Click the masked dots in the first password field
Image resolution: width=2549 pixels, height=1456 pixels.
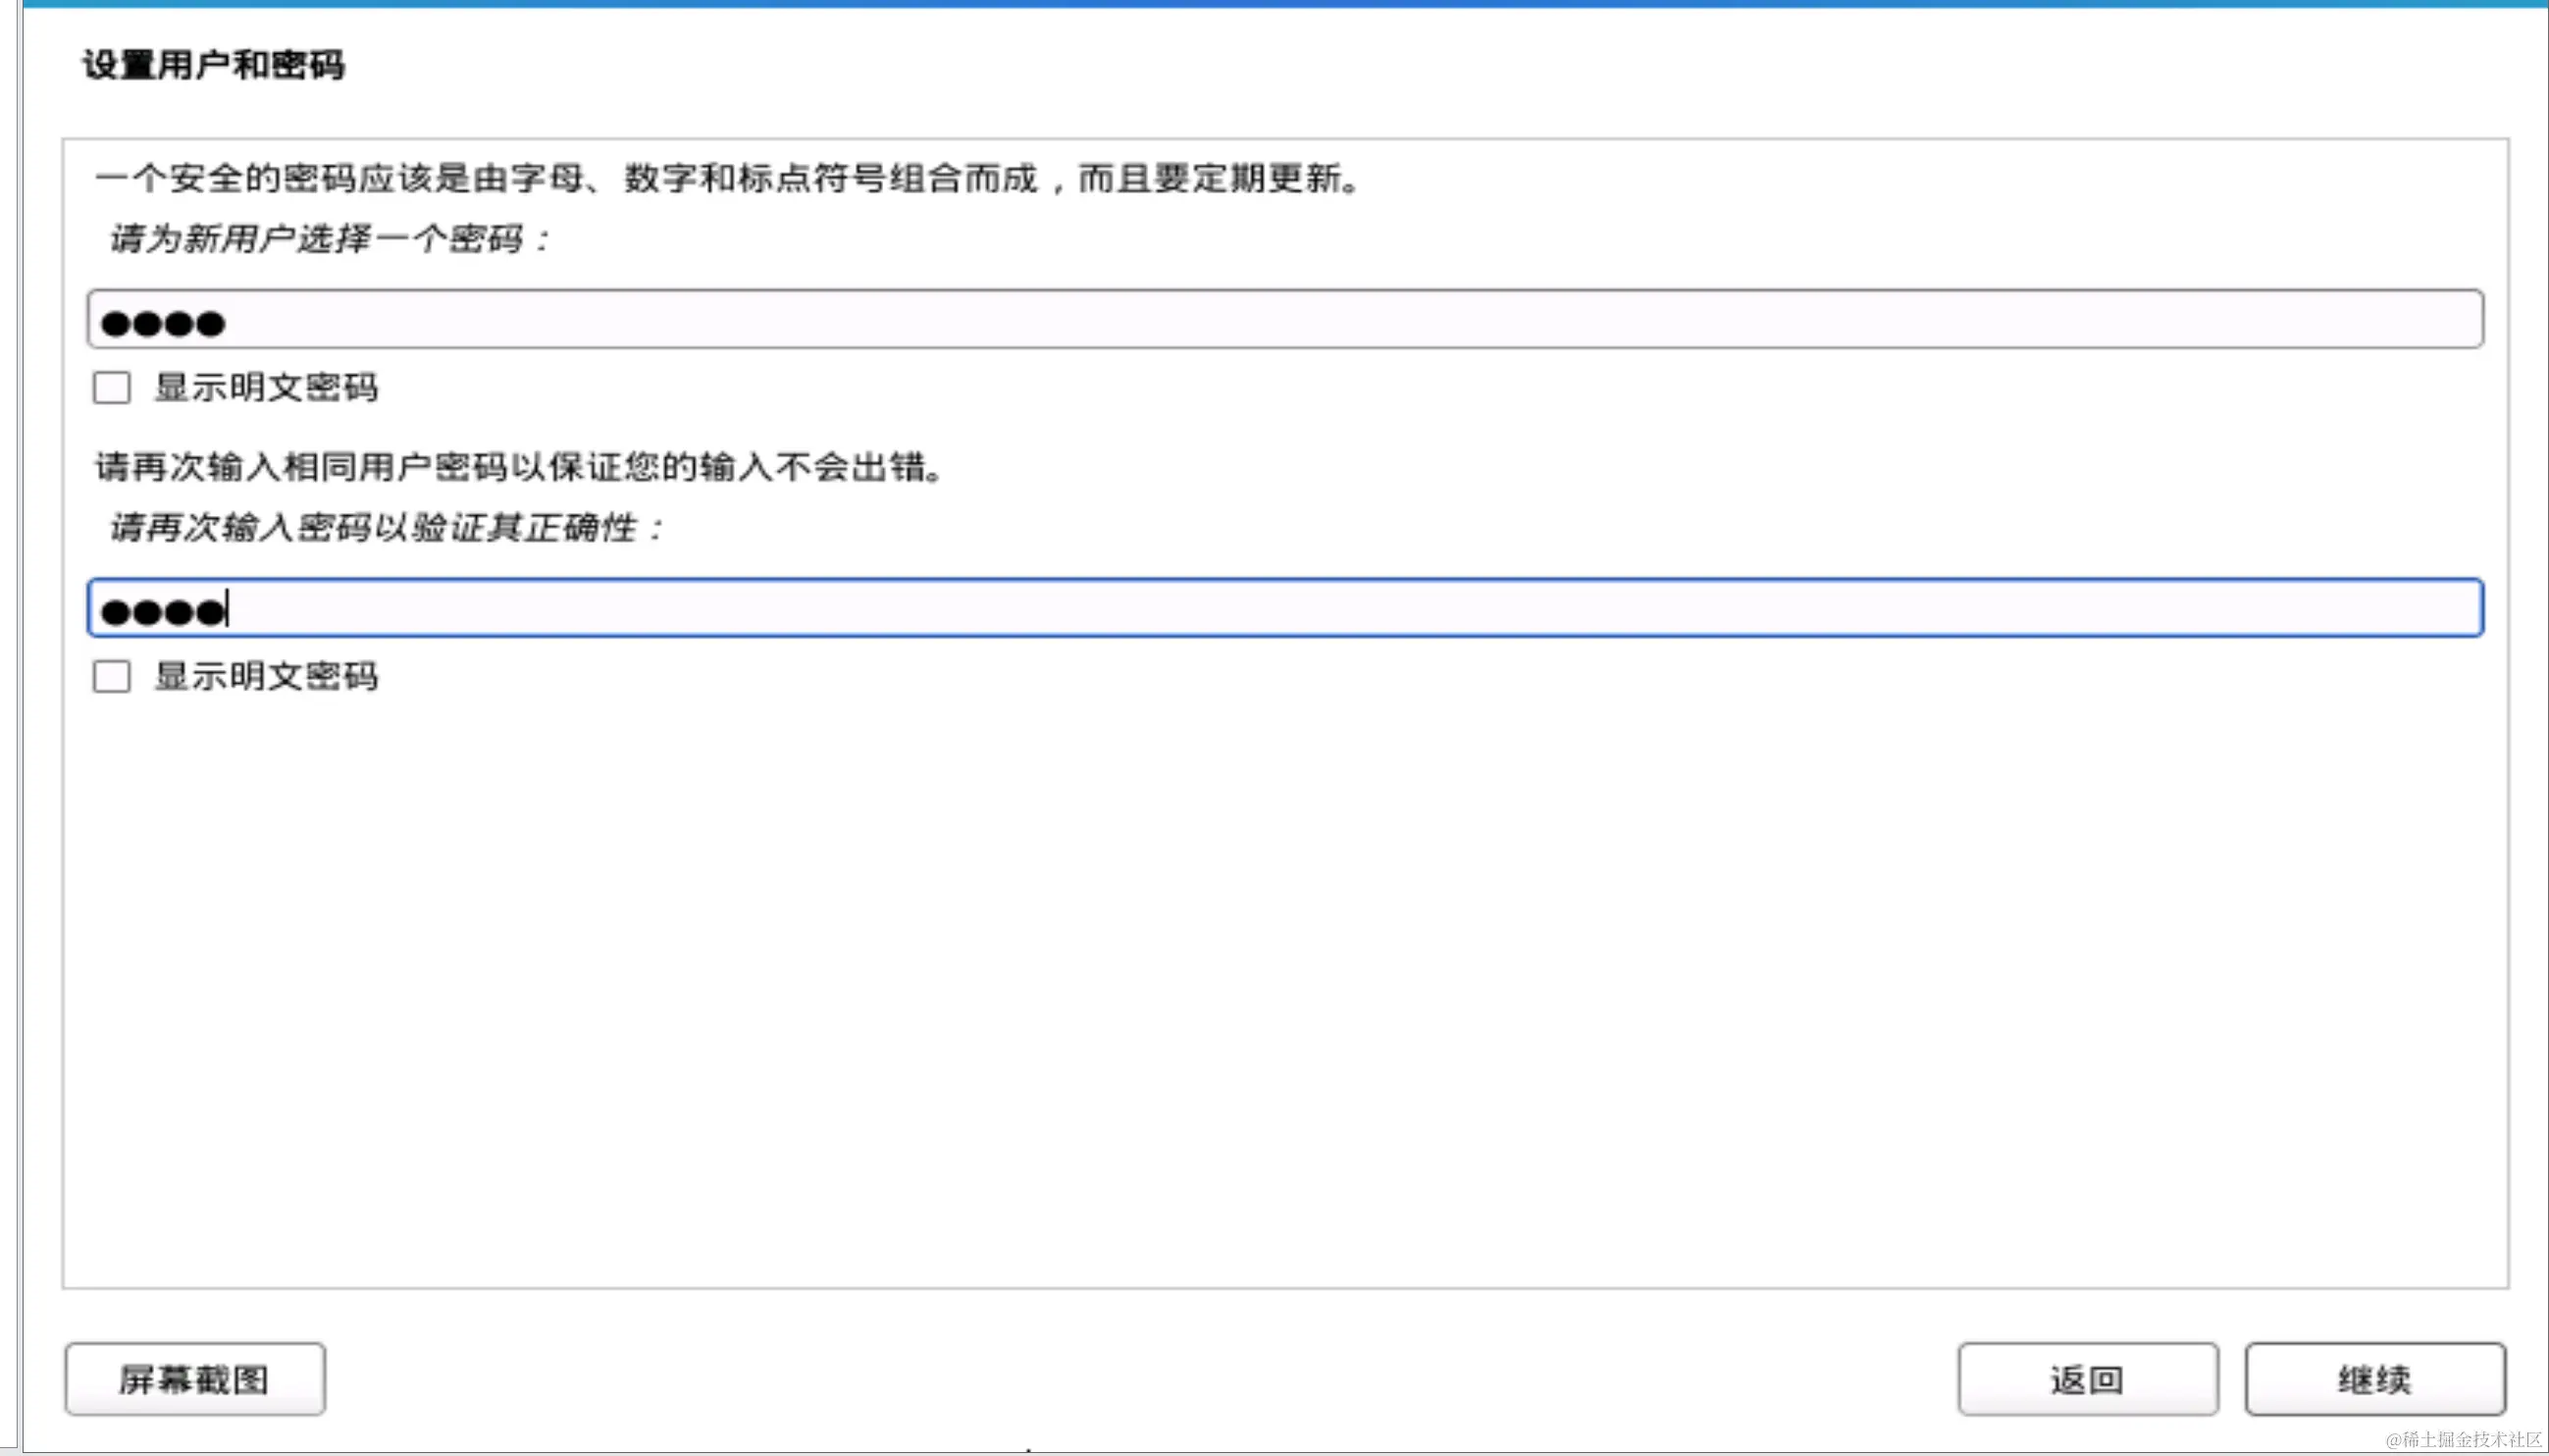tap(163, 324)
